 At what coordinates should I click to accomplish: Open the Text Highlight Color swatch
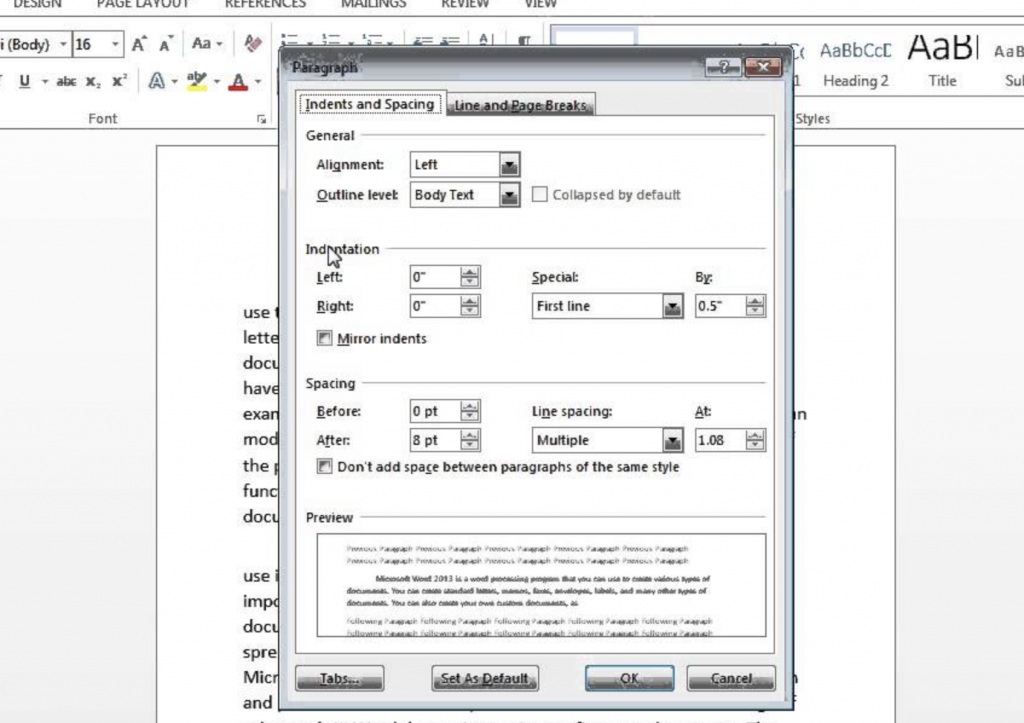coord(195,82)
